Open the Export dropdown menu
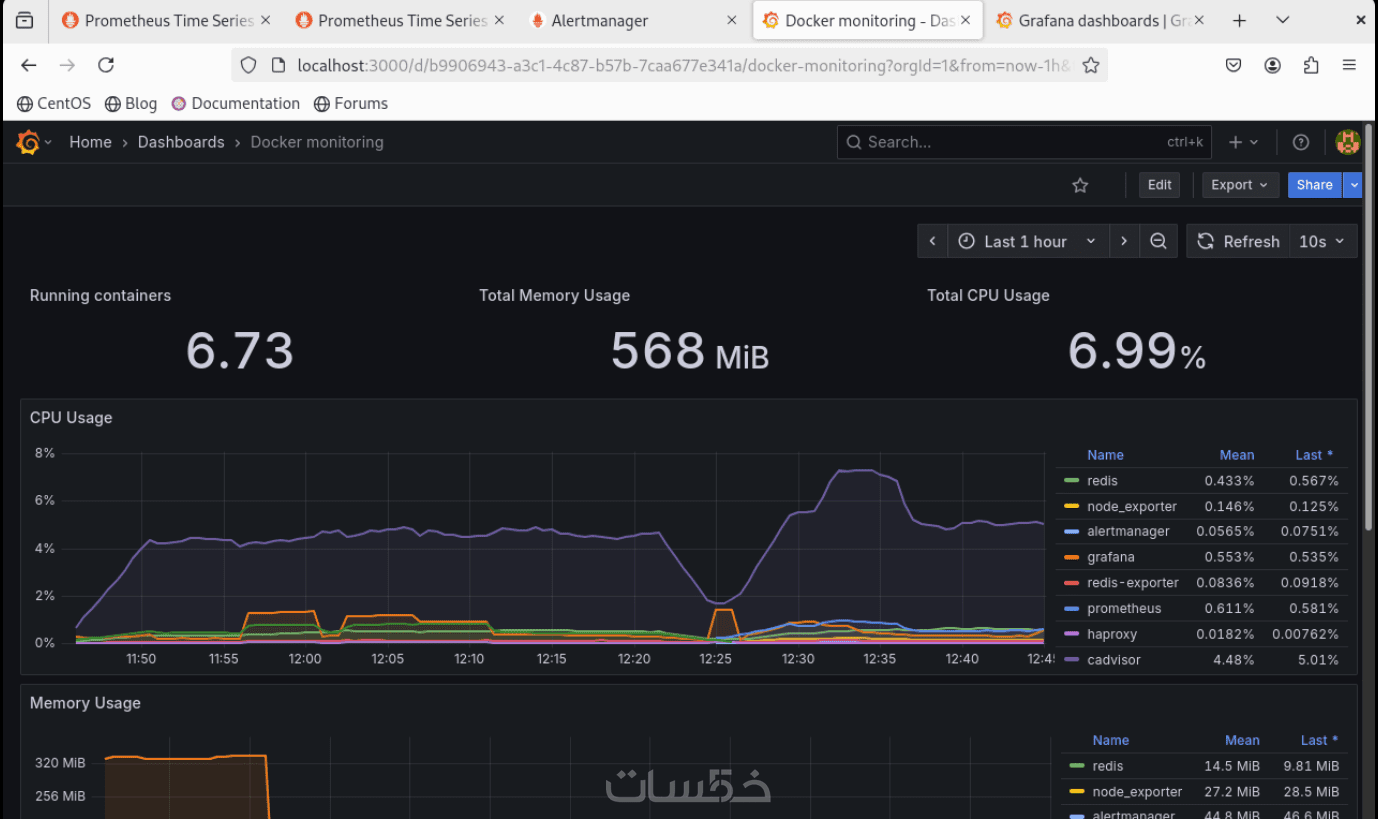Image resolution: width=1378 pixels, height=819 pixels. tap(1239, 185)
